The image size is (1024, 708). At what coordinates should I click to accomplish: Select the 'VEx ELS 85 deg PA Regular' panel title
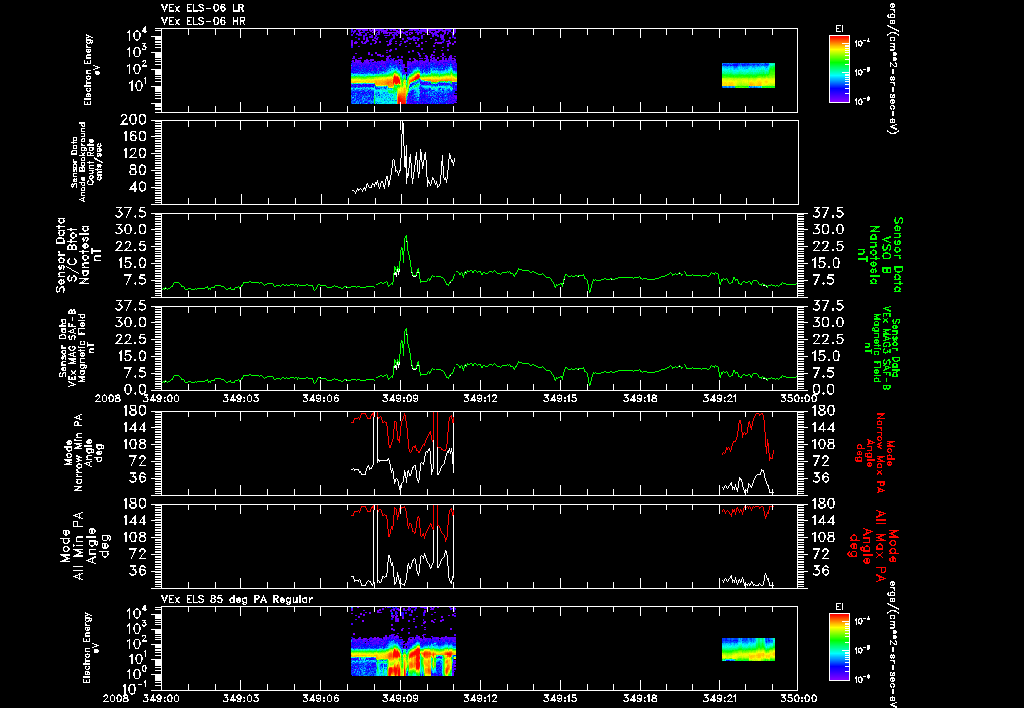pos(237,600)
